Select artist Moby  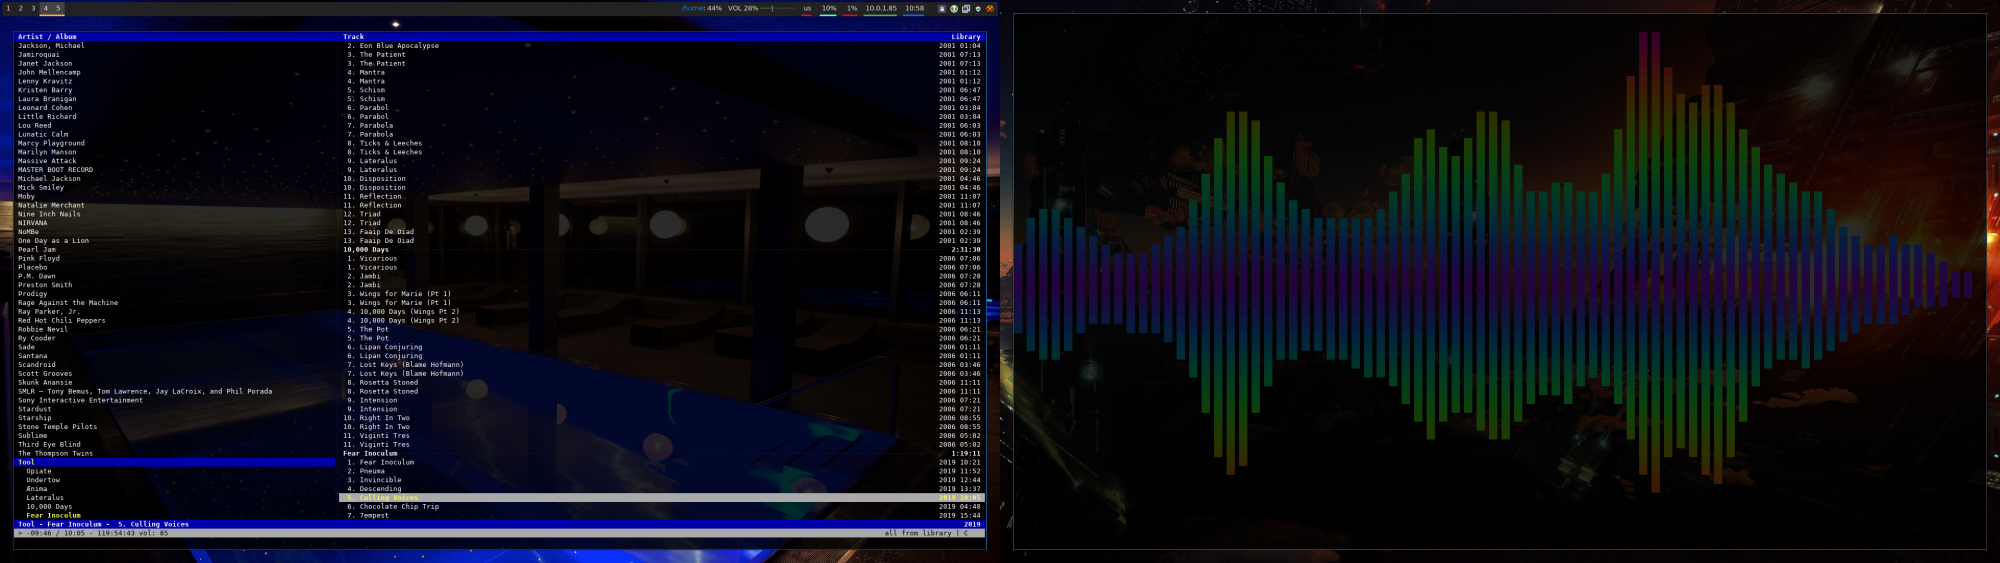coord(26,196)
